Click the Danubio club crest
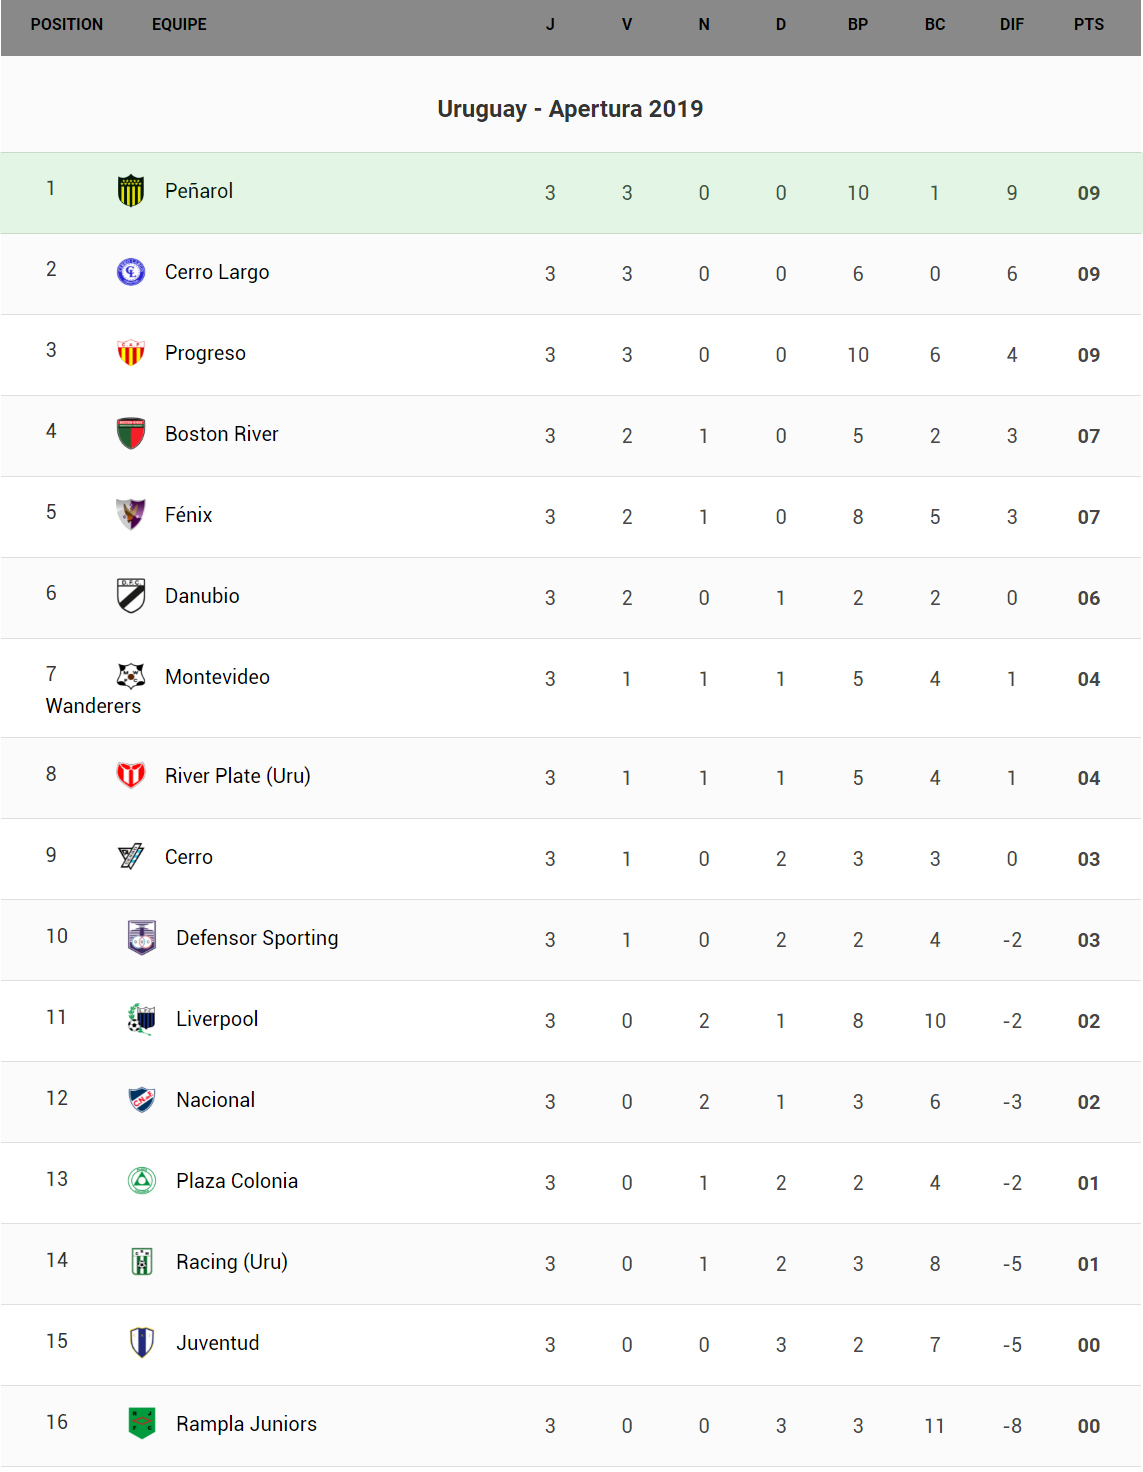 (131, 595)
